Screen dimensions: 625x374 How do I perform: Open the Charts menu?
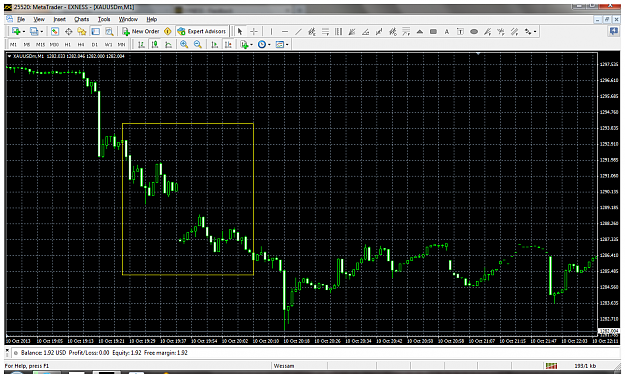click(x=82, y=19)
